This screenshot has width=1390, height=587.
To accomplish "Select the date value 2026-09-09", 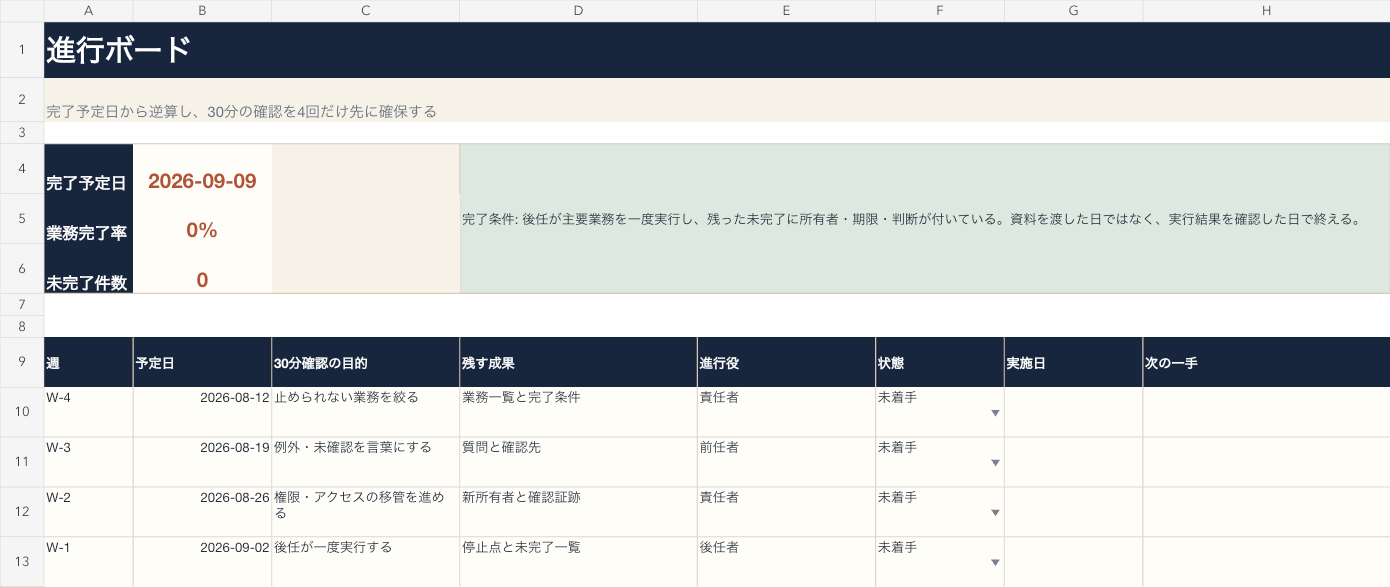I will [202, 169].
